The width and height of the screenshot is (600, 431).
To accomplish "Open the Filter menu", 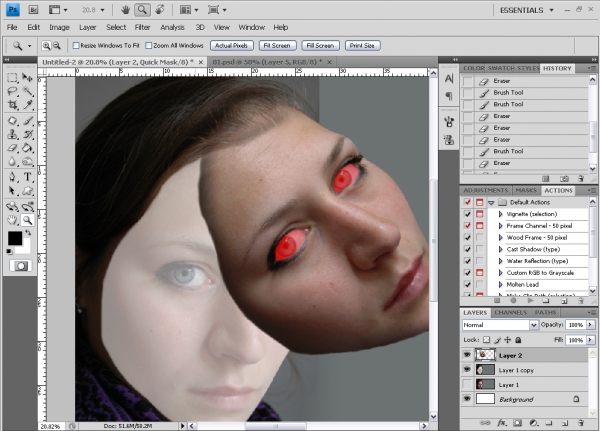I will coord(142,27).
